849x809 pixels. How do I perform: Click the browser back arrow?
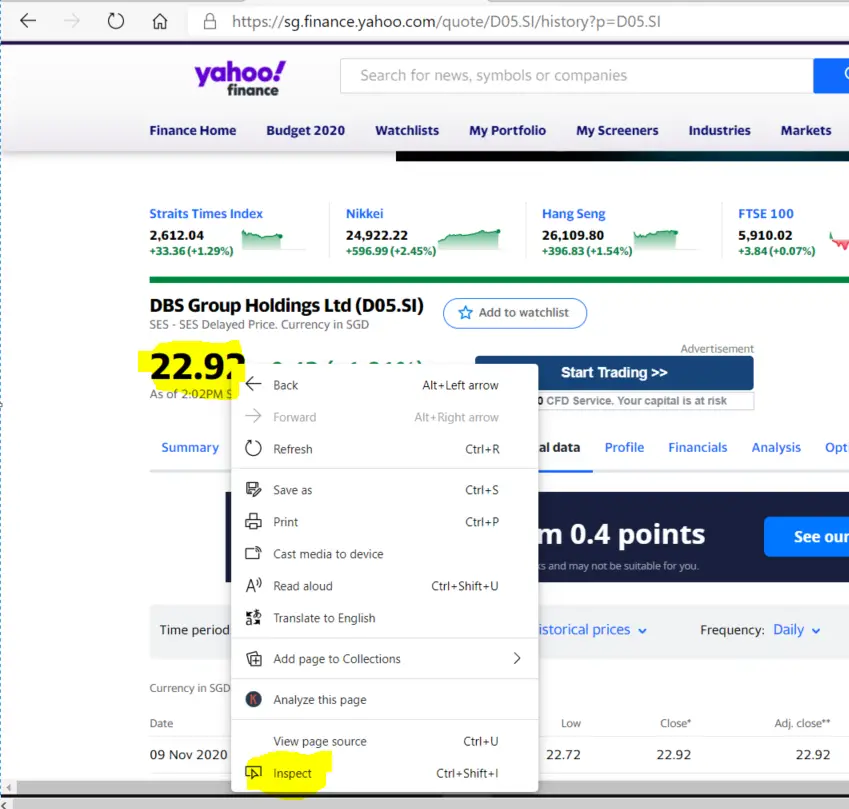(x=28, y=21)
